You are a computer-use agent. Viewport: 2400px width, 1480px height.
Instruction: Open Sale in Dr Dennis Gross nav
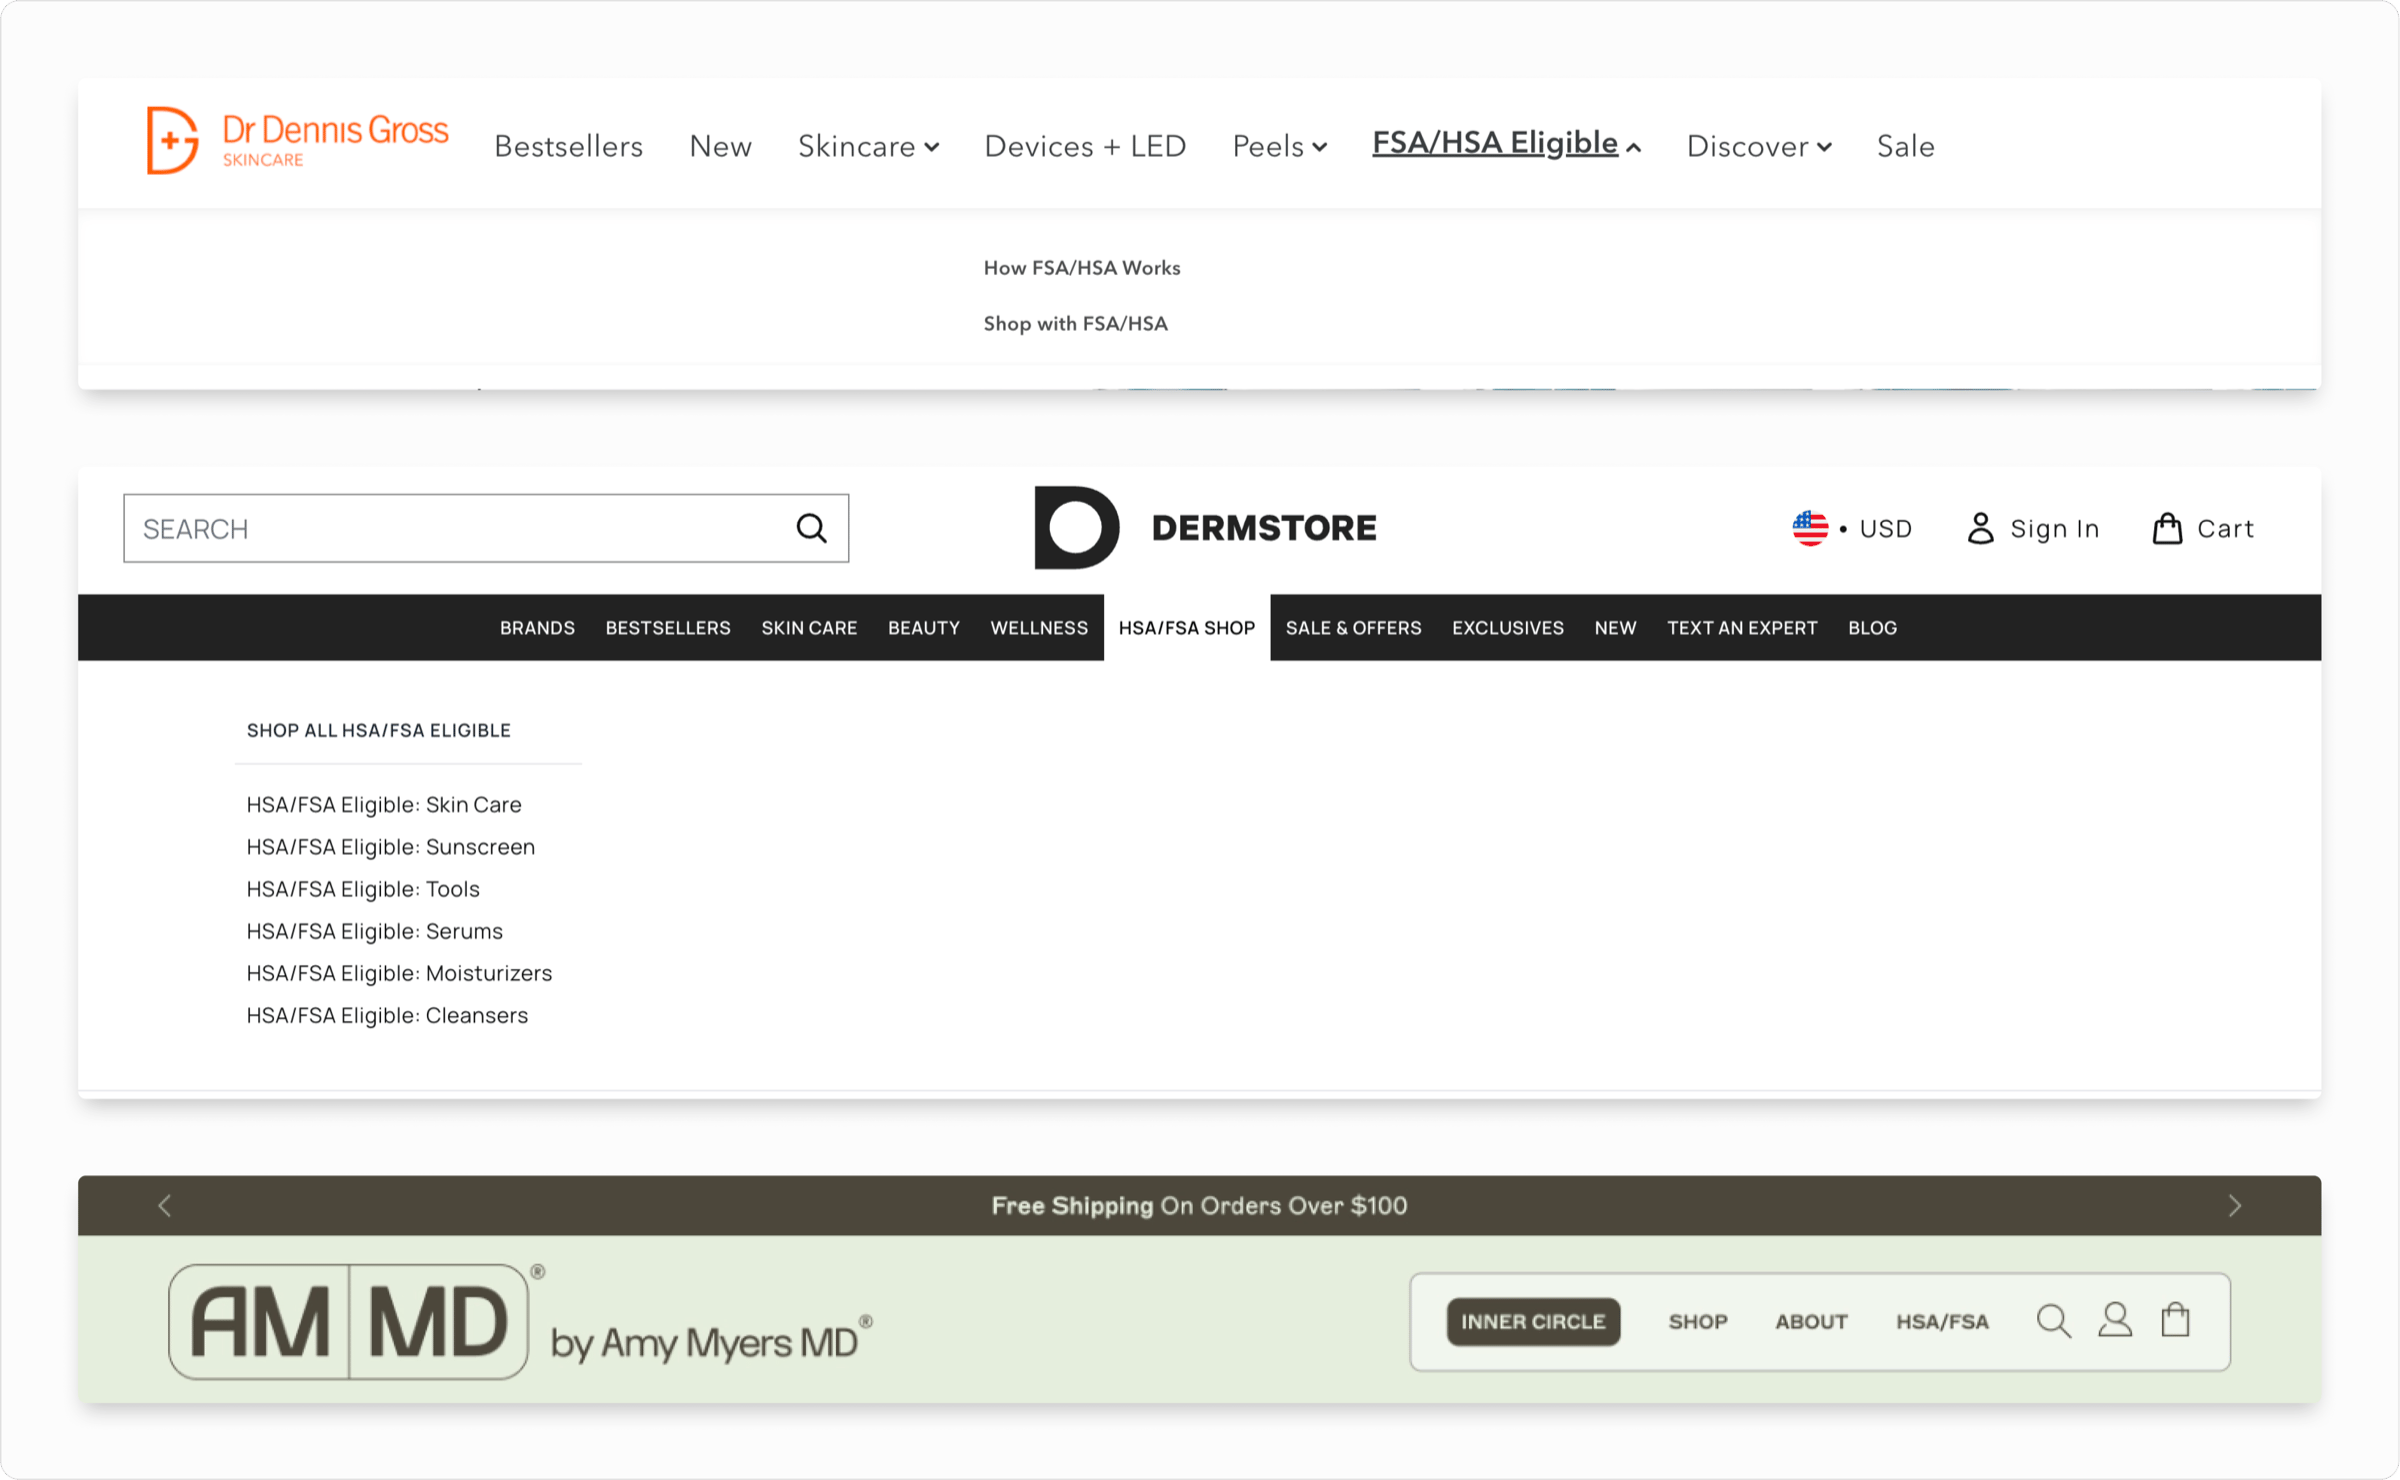[x=1905, y=146]
